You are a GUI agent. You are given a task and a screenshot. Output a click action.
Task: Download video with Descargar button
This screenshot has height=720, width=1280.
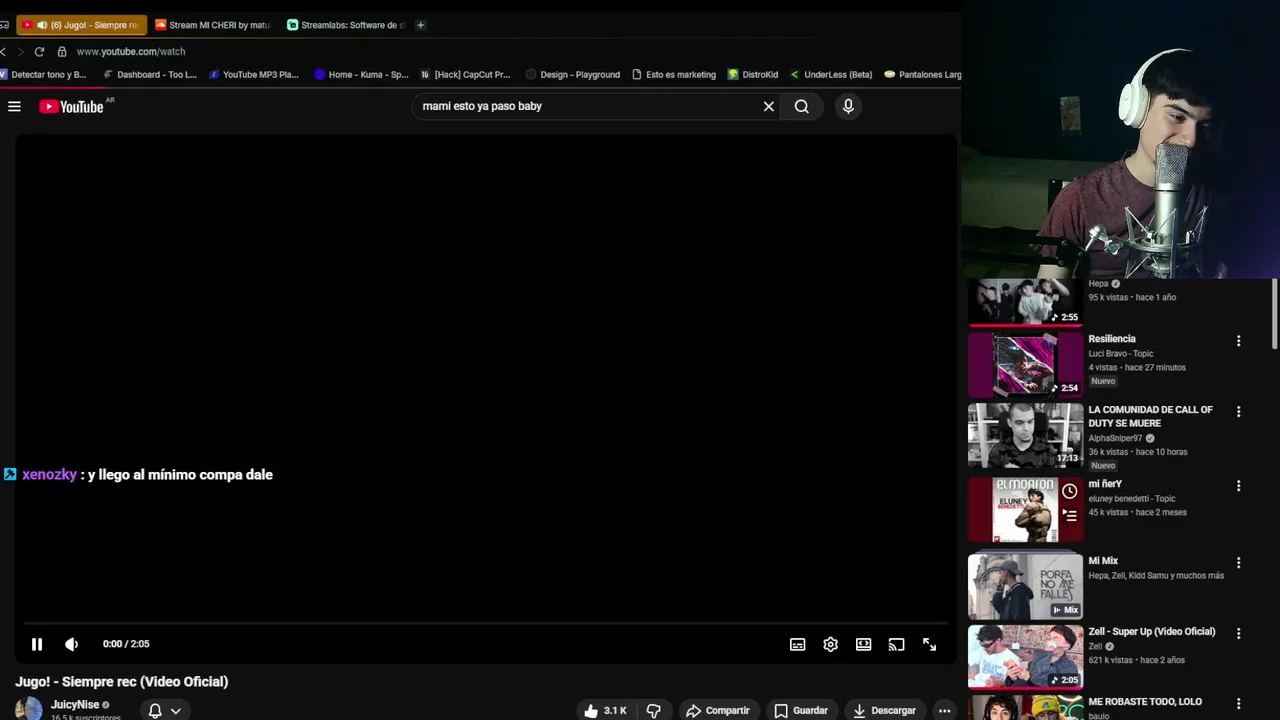(x=884, y=711)
